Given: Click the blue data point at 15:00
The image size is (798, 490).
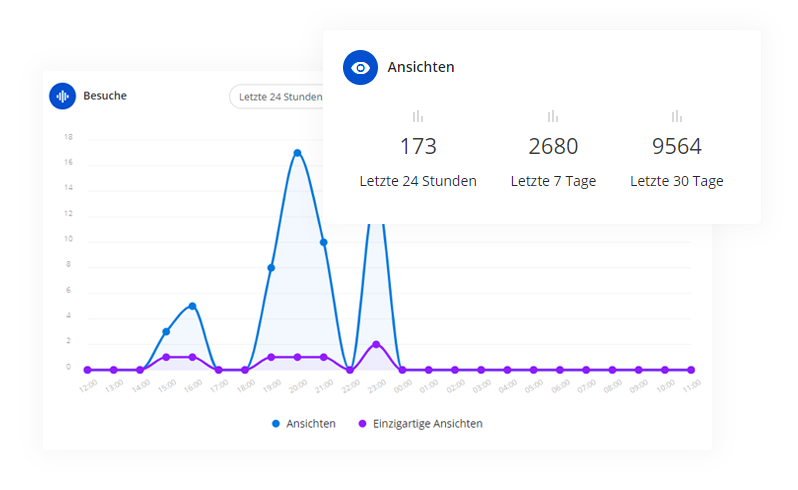Looking at the screenshot, I should pos(166,332).
